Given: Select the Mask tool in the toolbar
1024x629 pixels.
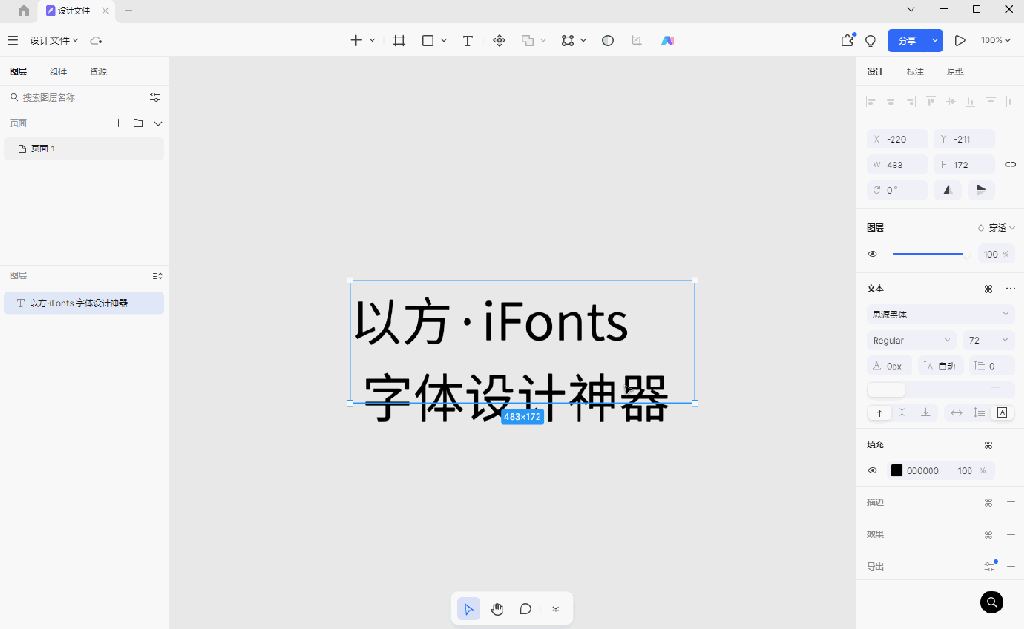Looking at the screenshot, I should click(607, 40).
